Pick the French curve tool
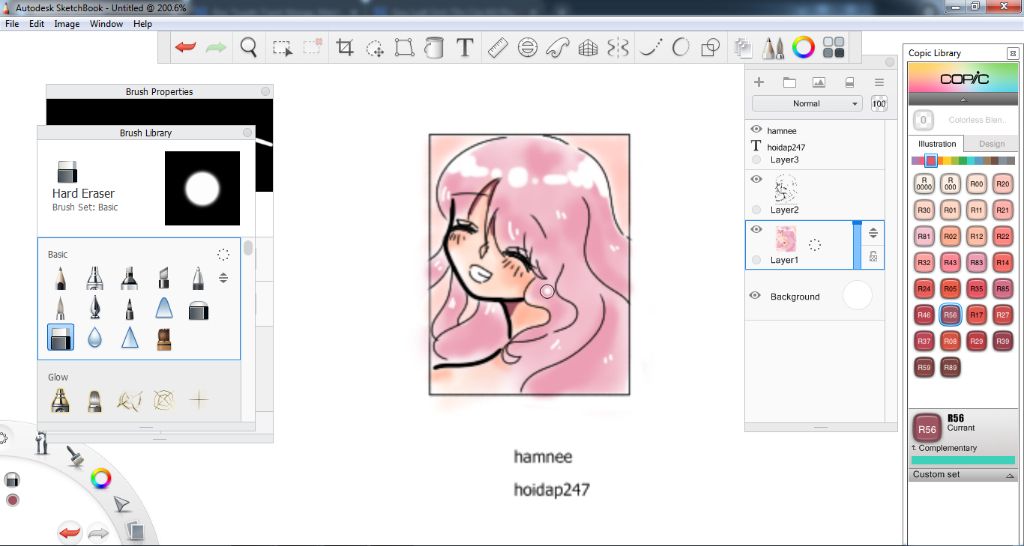The height and width of the screenshot is (546, 1024). (557, 47)
